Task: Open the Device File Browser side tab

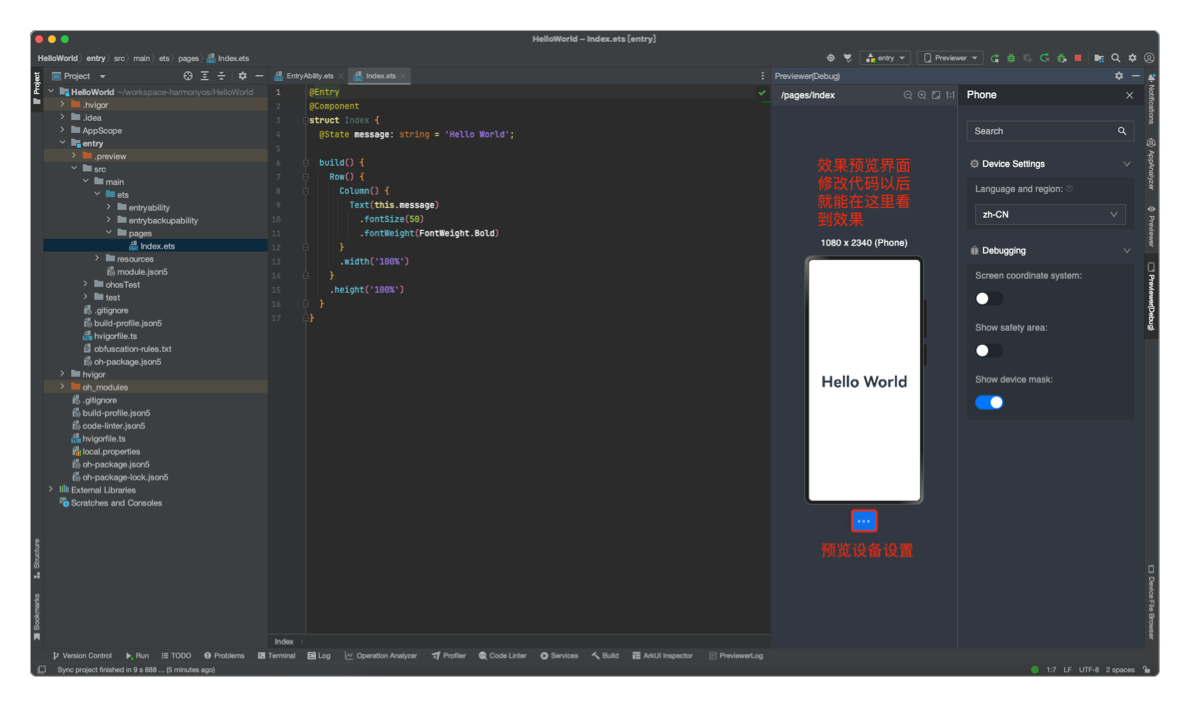Action: (1151, 602)
